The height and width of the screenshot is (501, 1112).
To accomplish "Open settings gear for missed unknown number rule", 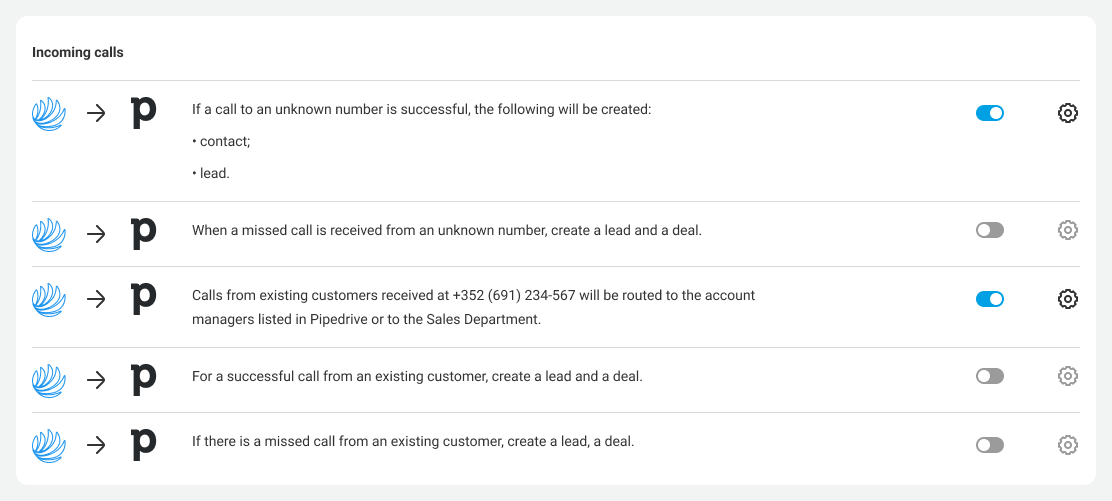I will (1067, 230).
